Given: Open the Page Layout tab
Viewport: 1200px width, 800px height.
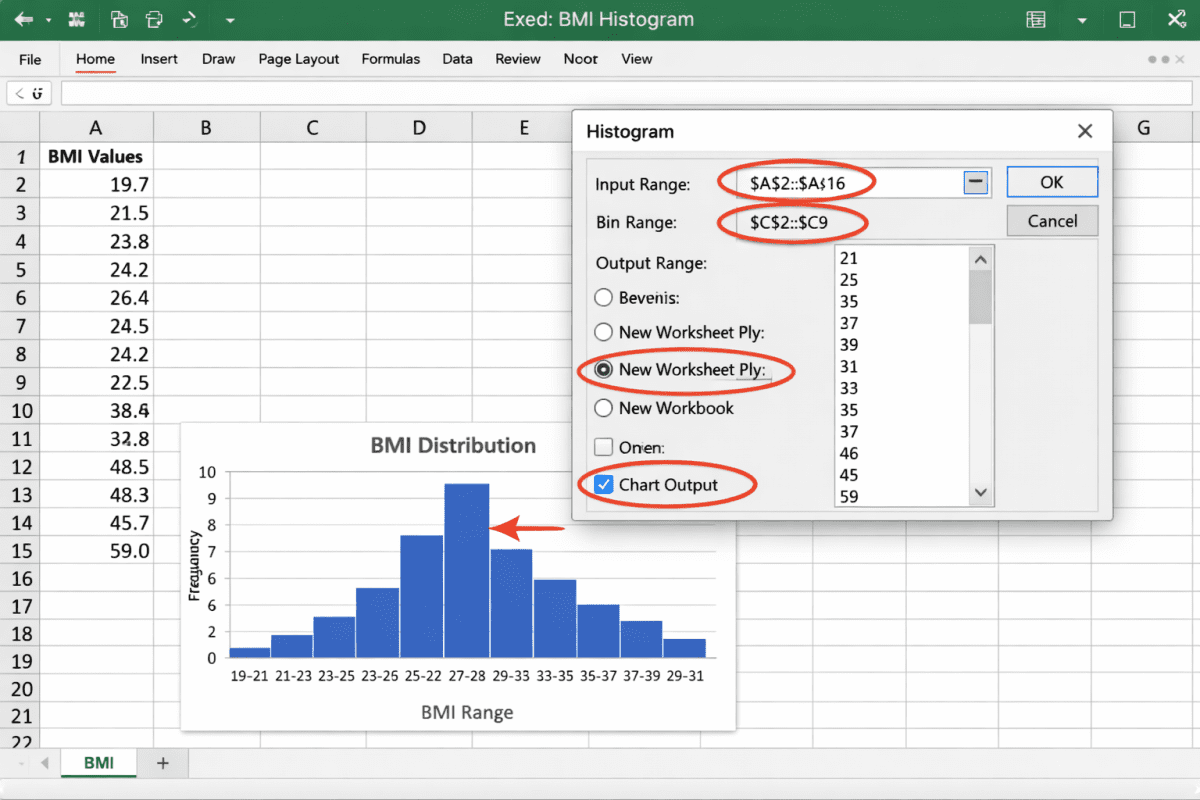Looking at the screenshot, I should click(x=299, y=59).
